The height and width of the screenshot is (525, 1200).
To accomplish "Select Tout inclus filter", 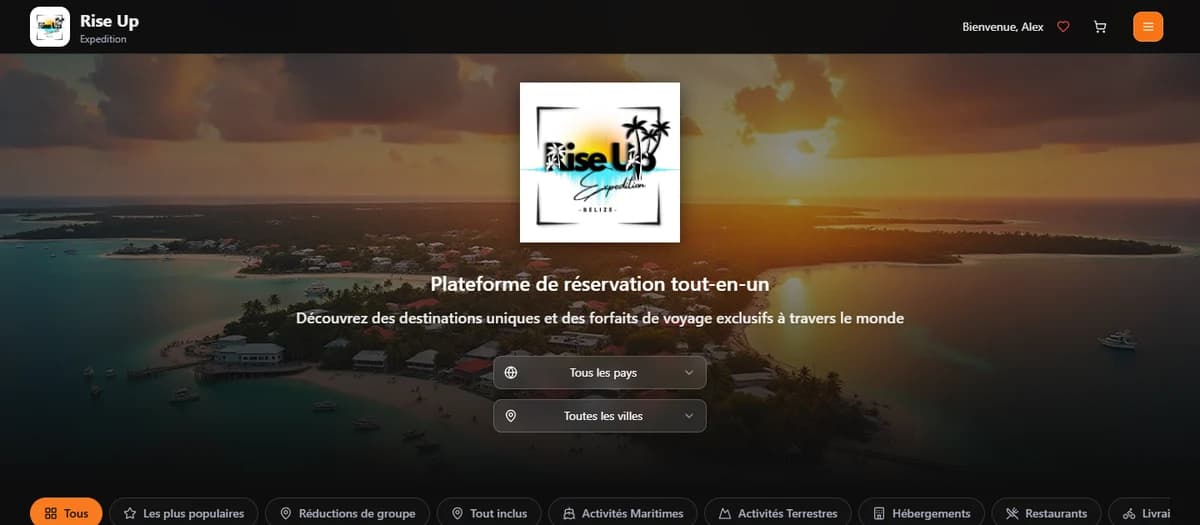I will click(489, 513).
